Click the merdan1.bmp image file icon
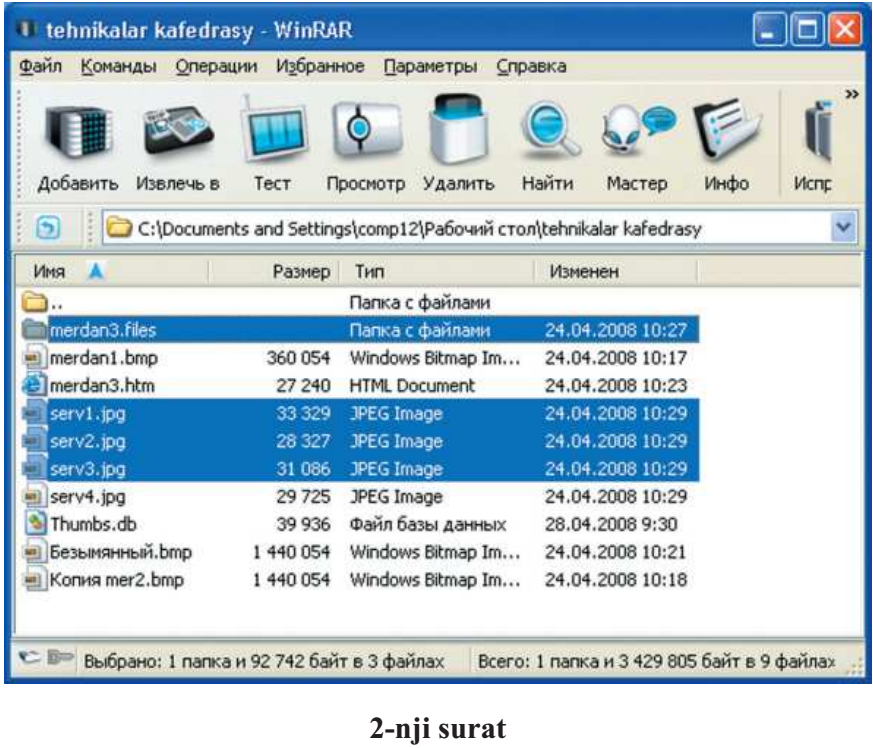This screenshot has height=748, width=873. 33,358
